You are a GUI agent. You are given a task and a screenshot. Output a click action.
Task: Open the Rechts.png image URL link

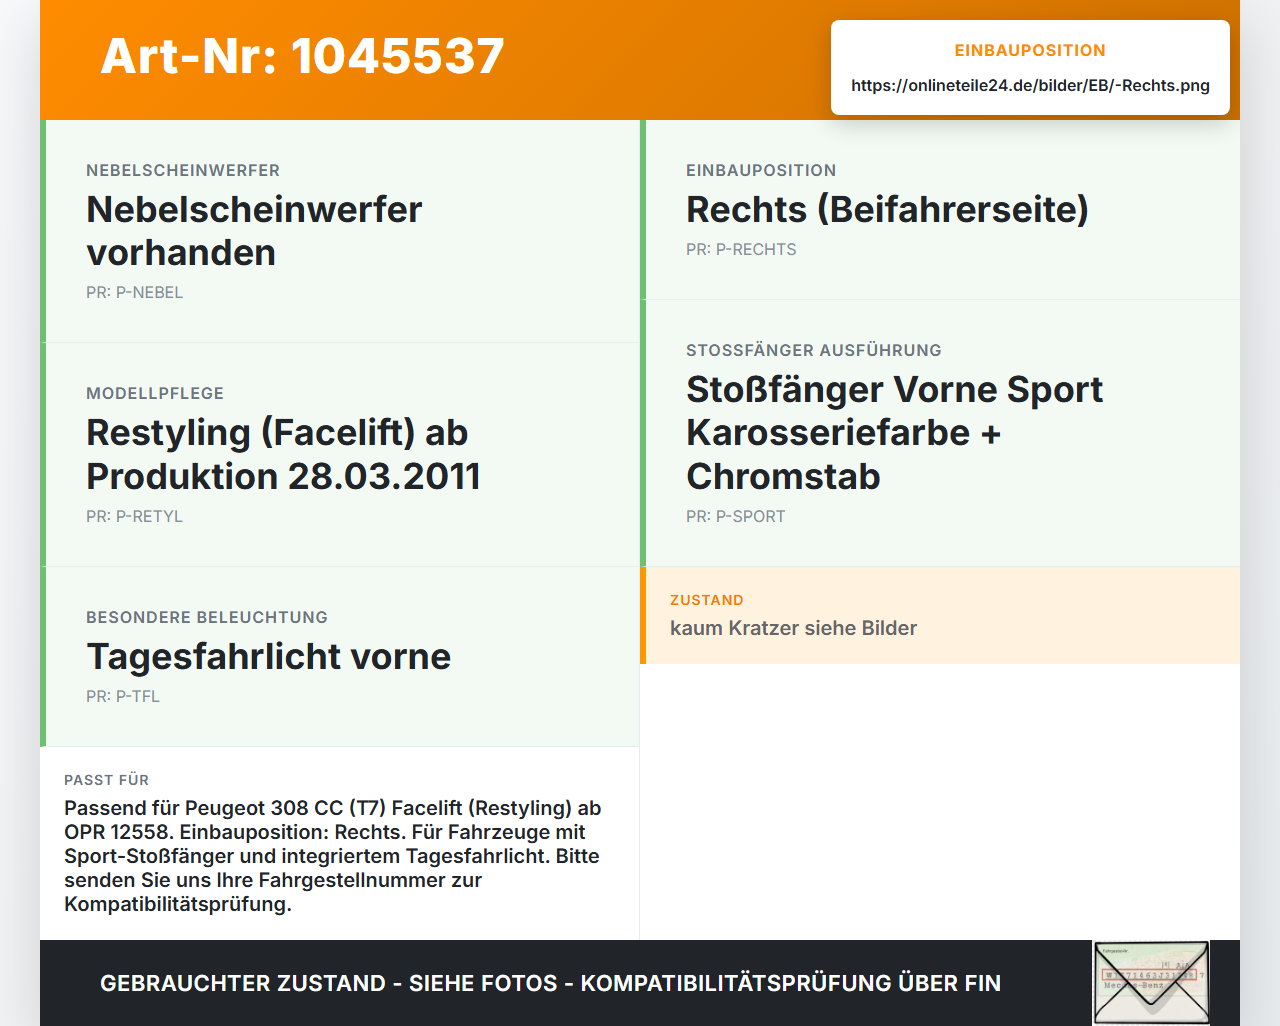point(1030,86)
